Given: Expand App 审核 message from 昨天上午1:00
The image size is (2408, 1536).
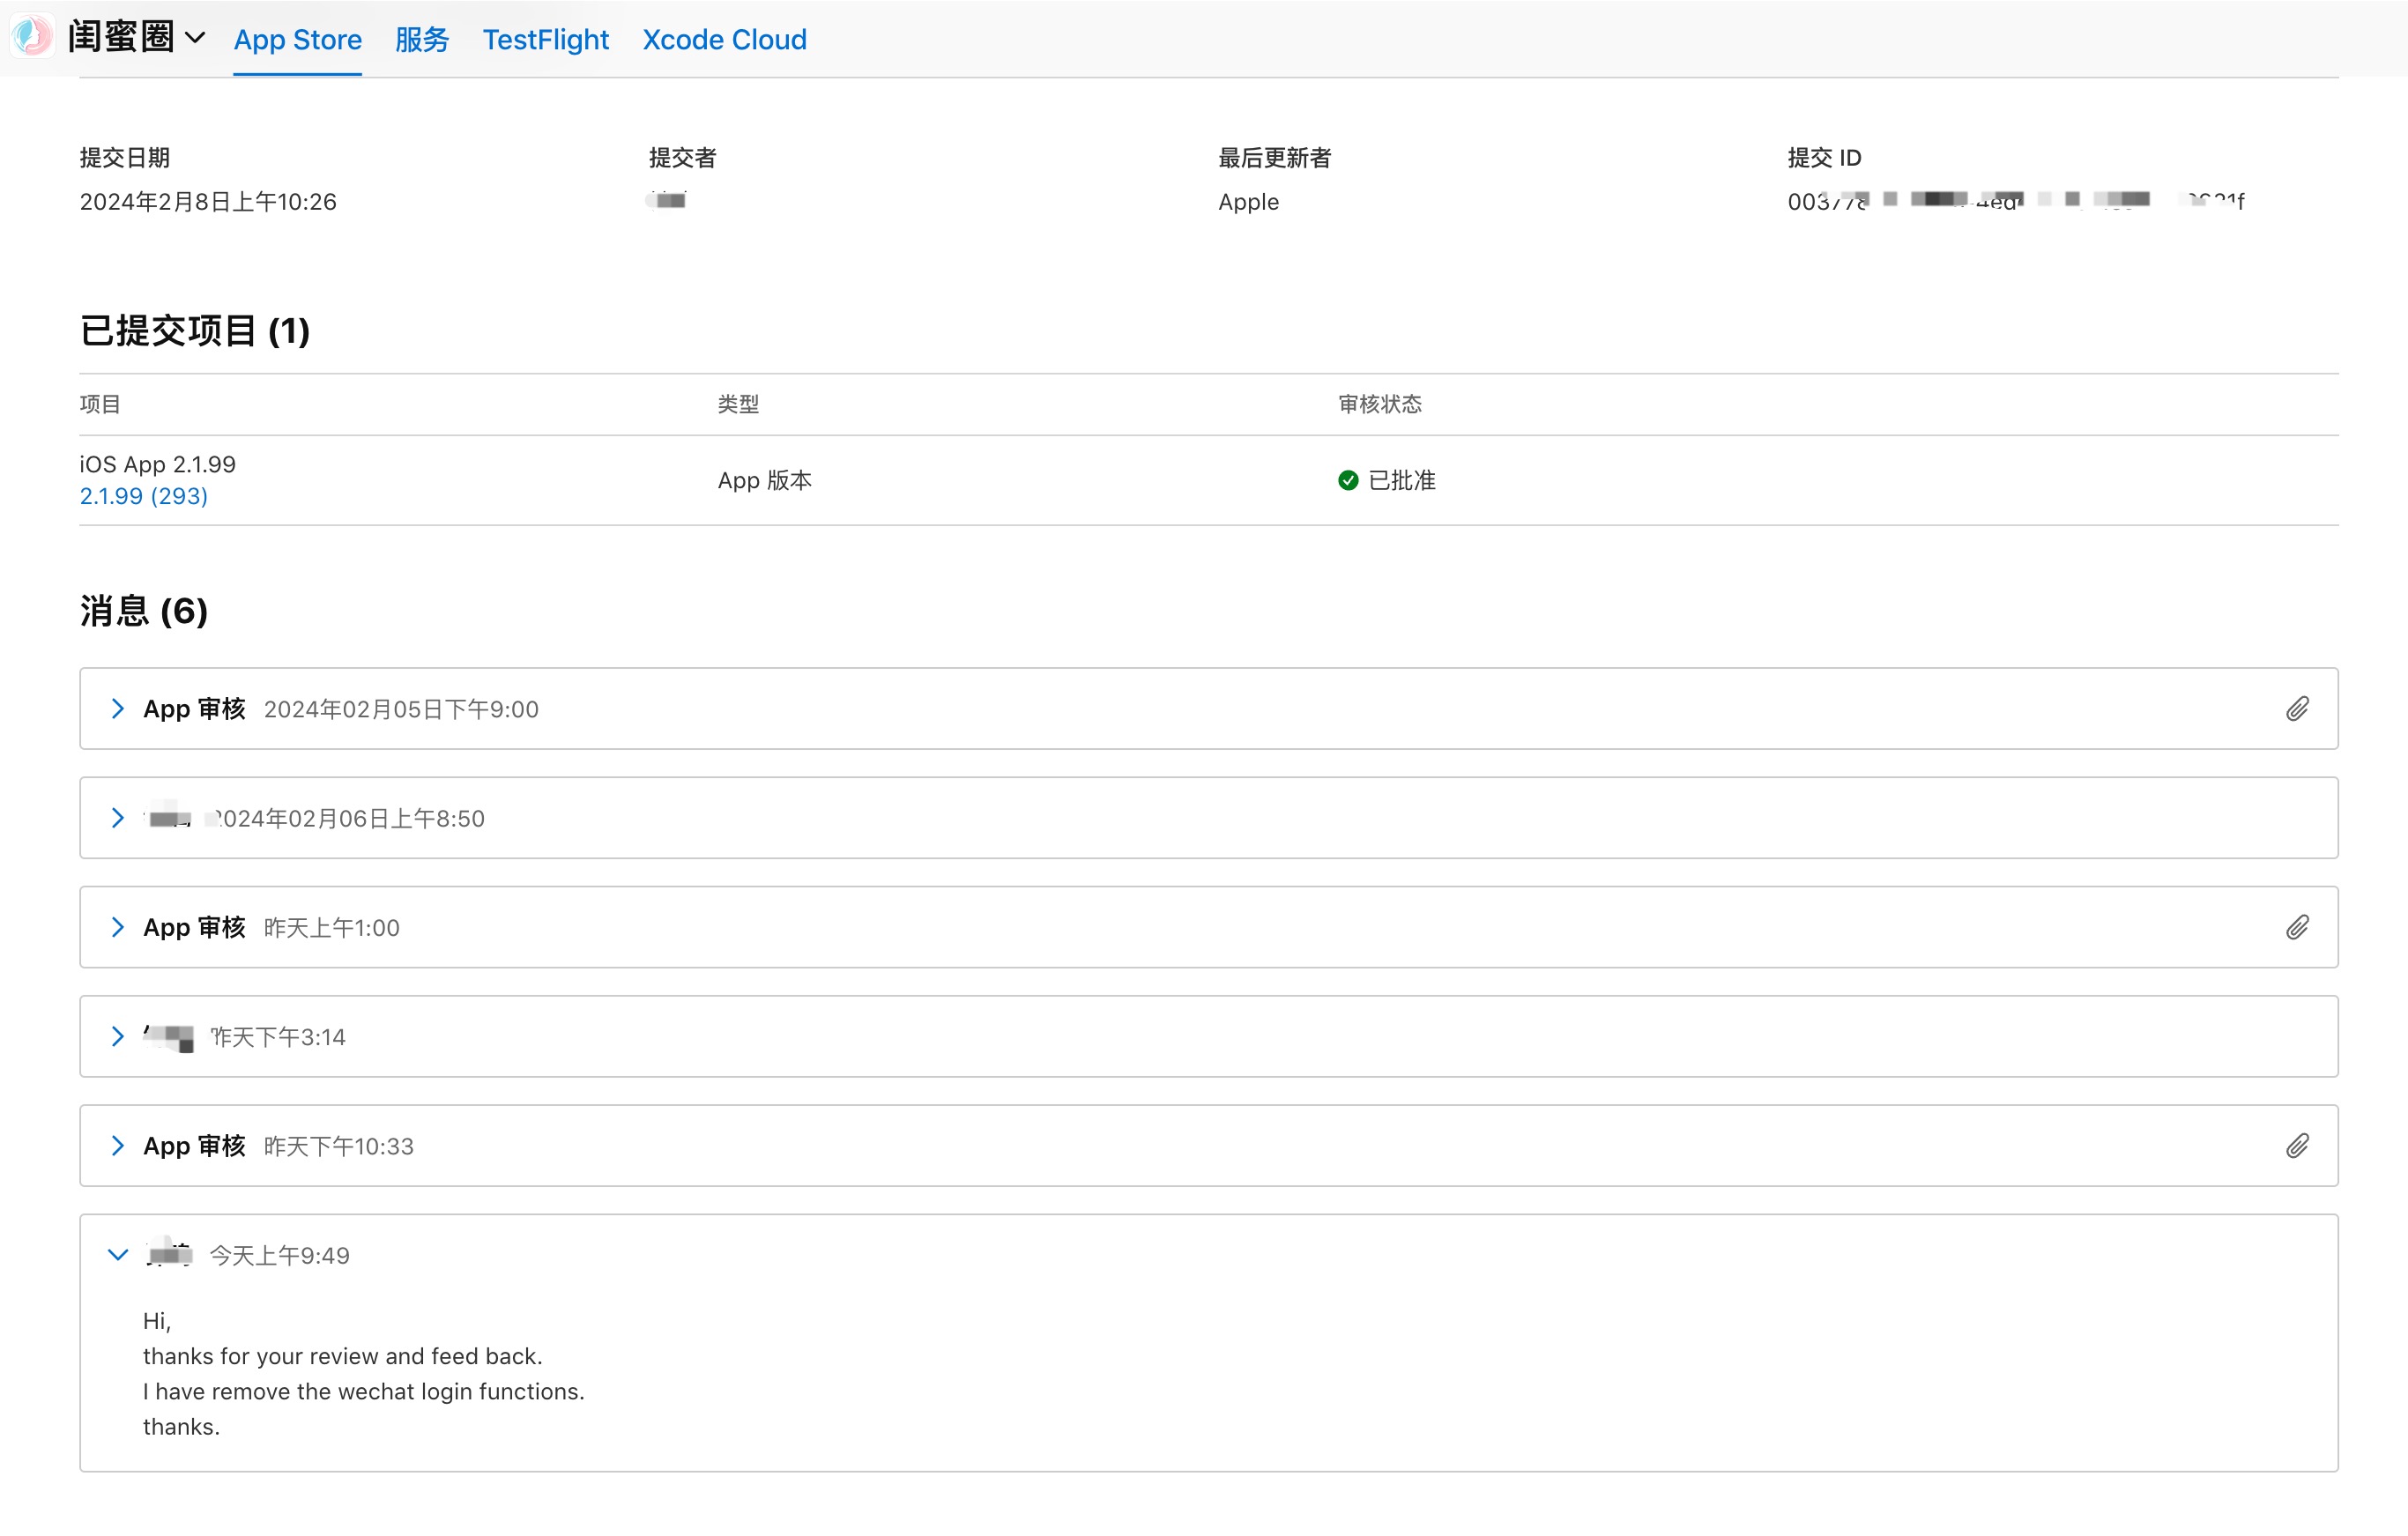Looking at the screenshot, I should click(118, 927).
